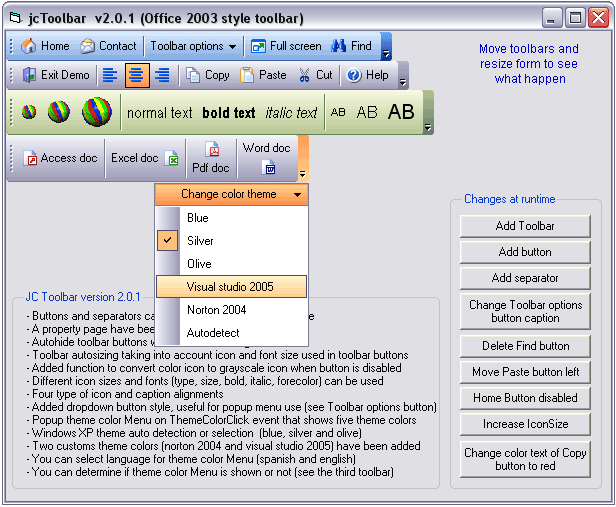Click the Add Toolbar button
The height and width of the screenshot is (507, 616).
click(525, 226)
